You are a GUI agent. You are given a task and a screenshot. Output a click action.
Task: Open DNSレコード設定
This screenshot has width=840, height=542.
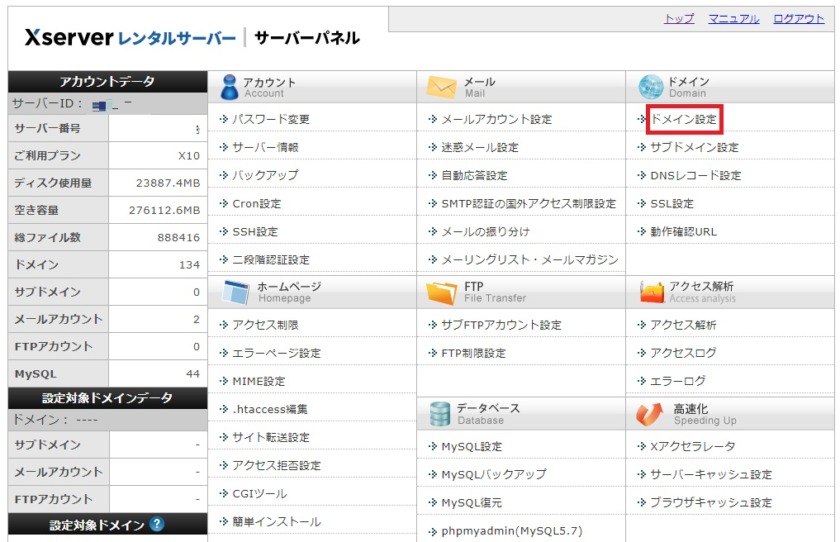click(x=695, y=175)
